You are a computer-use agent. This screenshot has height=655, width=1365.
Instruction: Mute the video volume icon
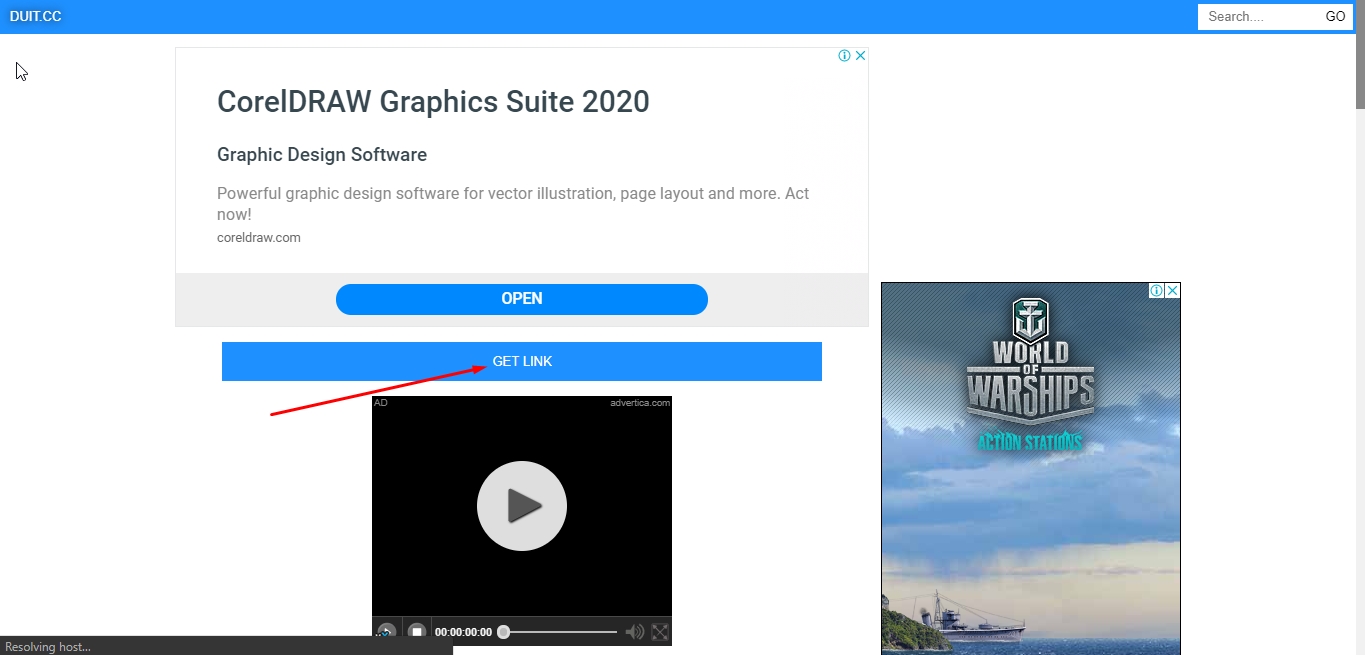click(x=634, y=632)
